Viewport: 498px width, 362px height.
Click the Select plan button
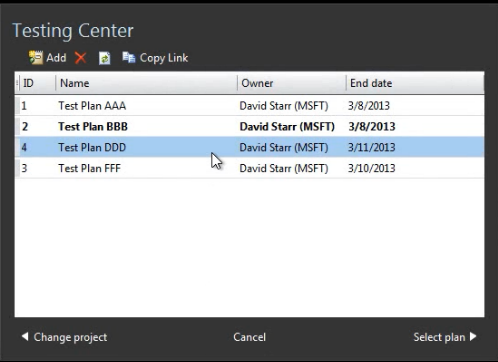[445, 337]
